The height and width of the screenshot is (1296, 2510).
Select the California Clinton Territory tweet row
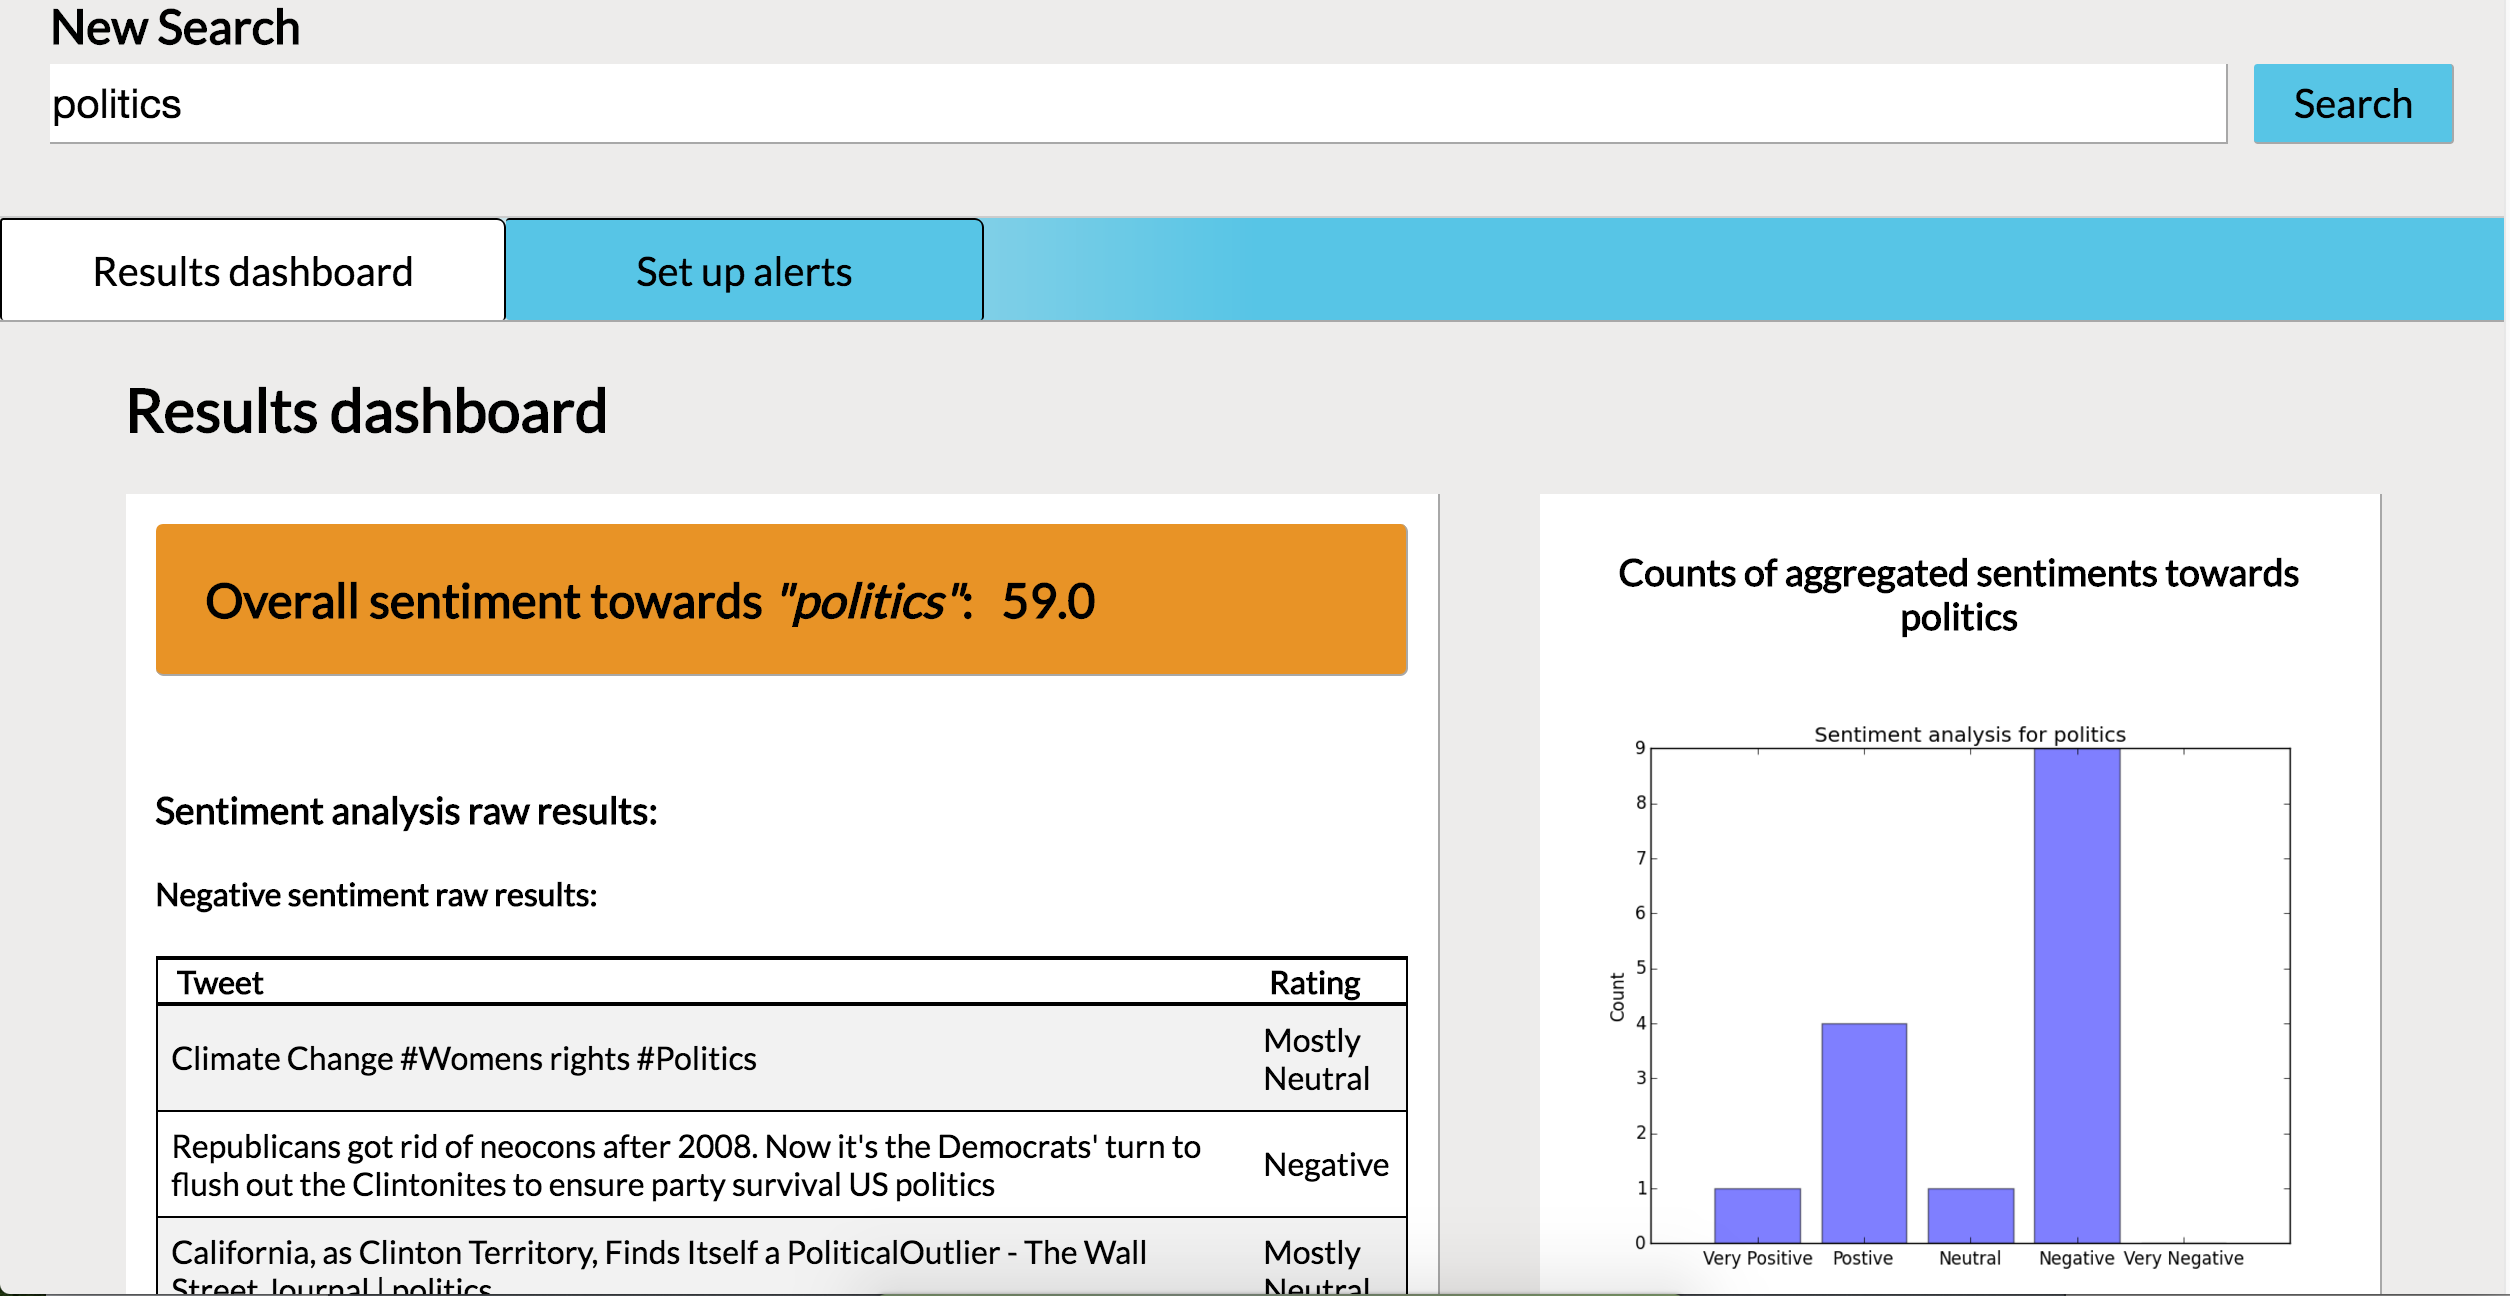click(658, 1254)
